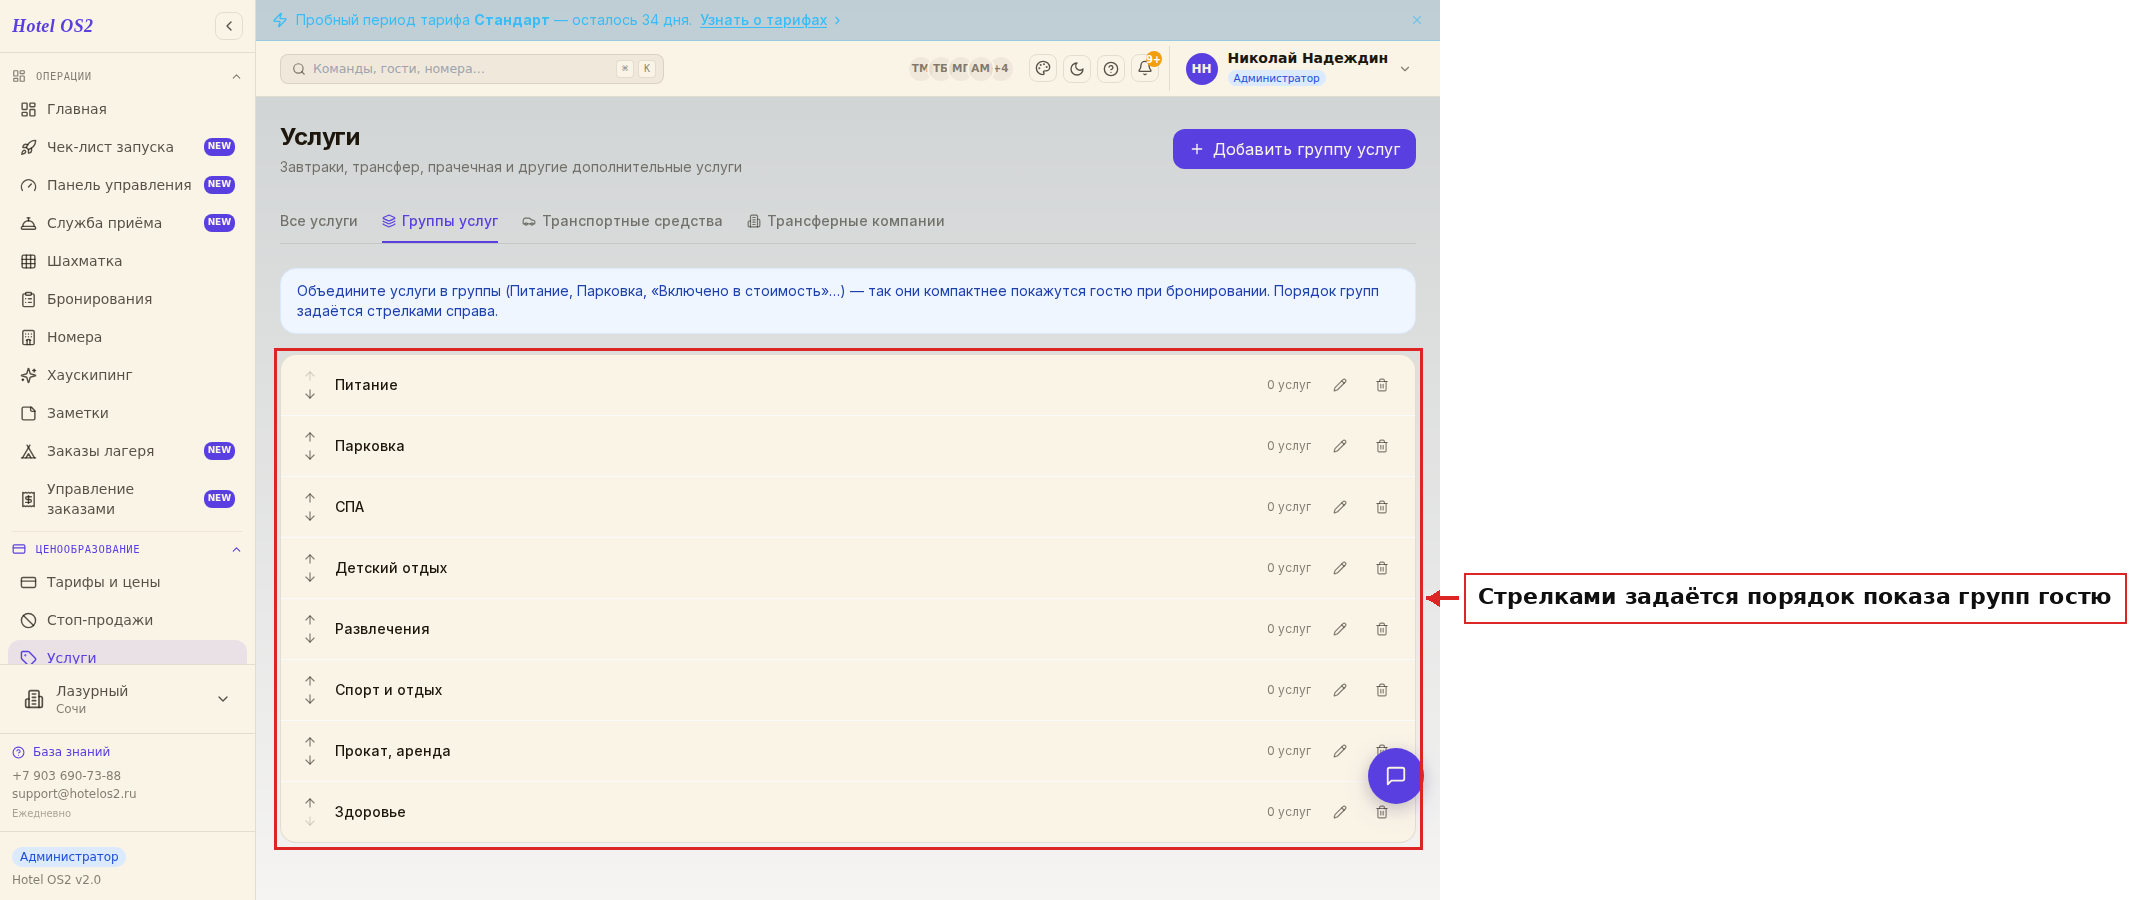The image size is (2150, 900).
Task: Open the Шахматка grid view
Action: [x=127, y=261]
